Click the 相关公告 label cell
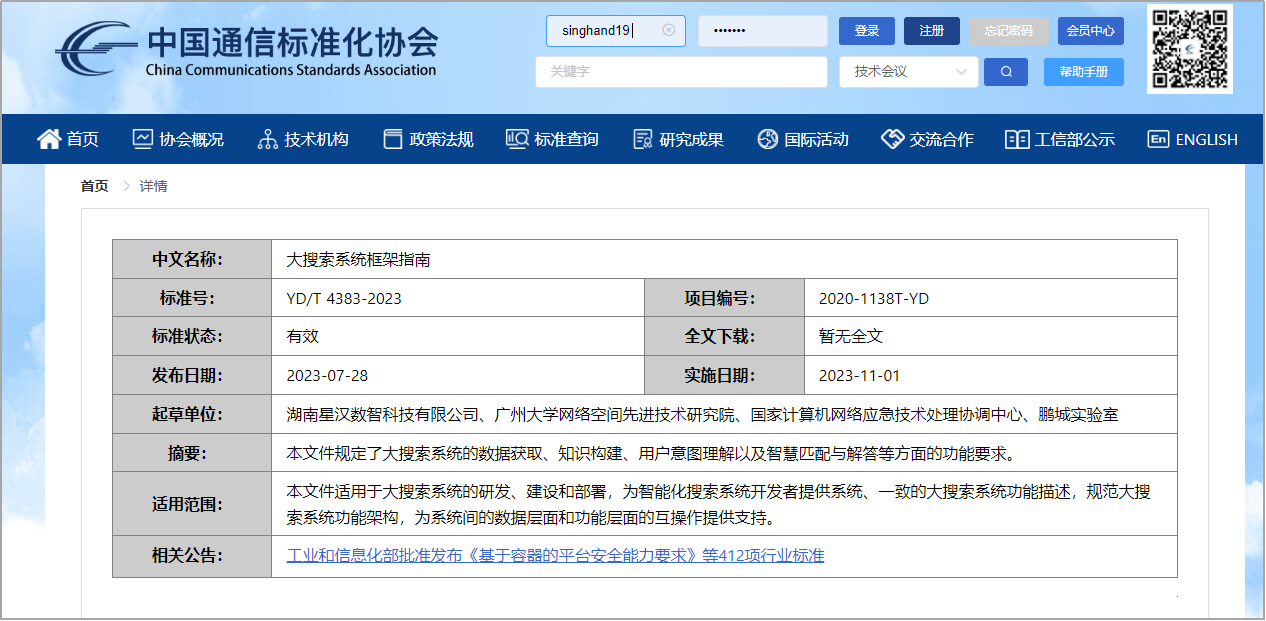 coord(192,556)
